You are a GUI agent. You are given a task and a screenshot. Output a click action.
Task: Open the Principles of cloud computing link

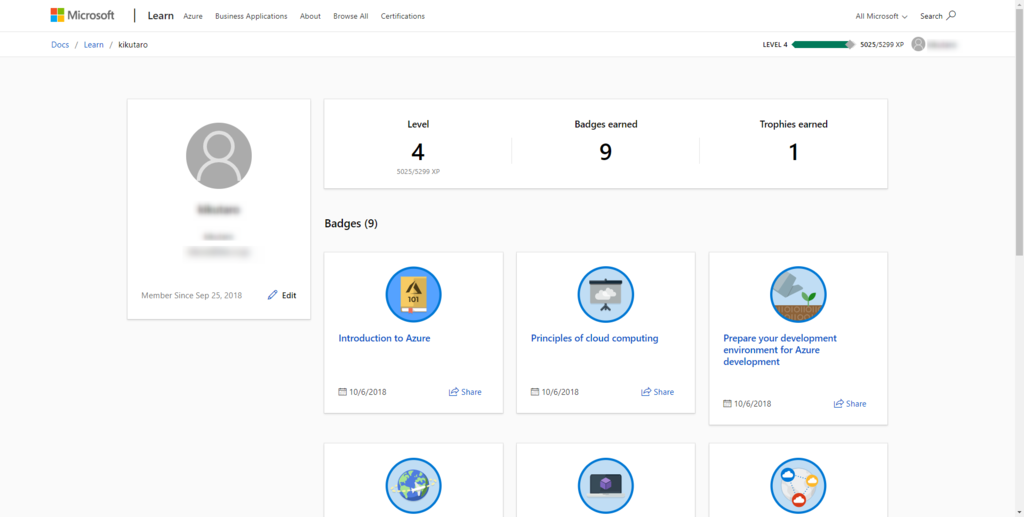click(594, 338)
